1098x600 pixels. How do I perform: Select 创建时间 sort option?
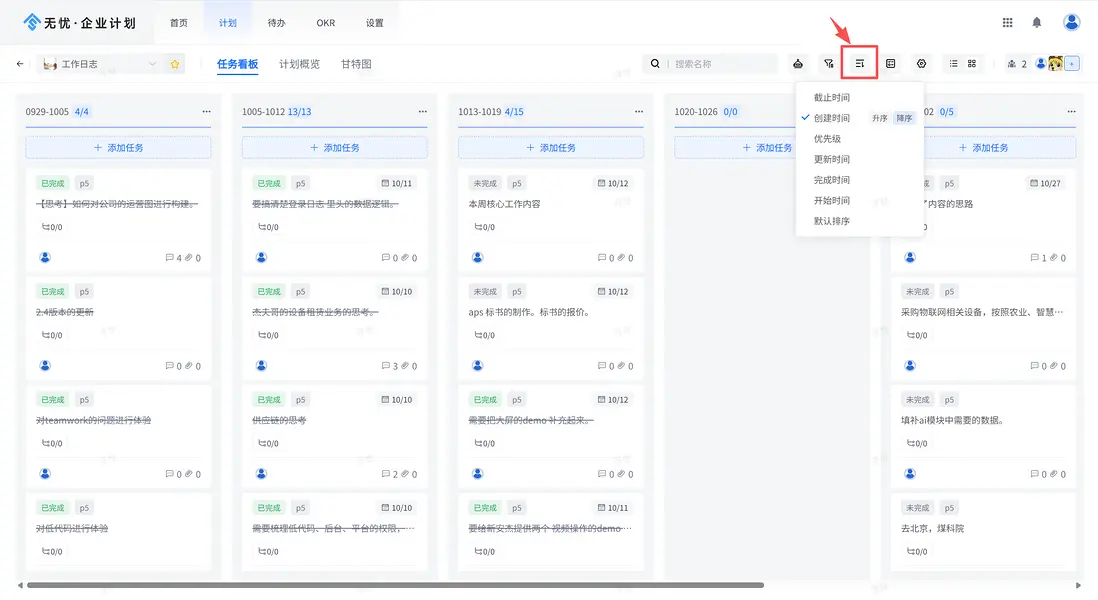pos(831,118)
